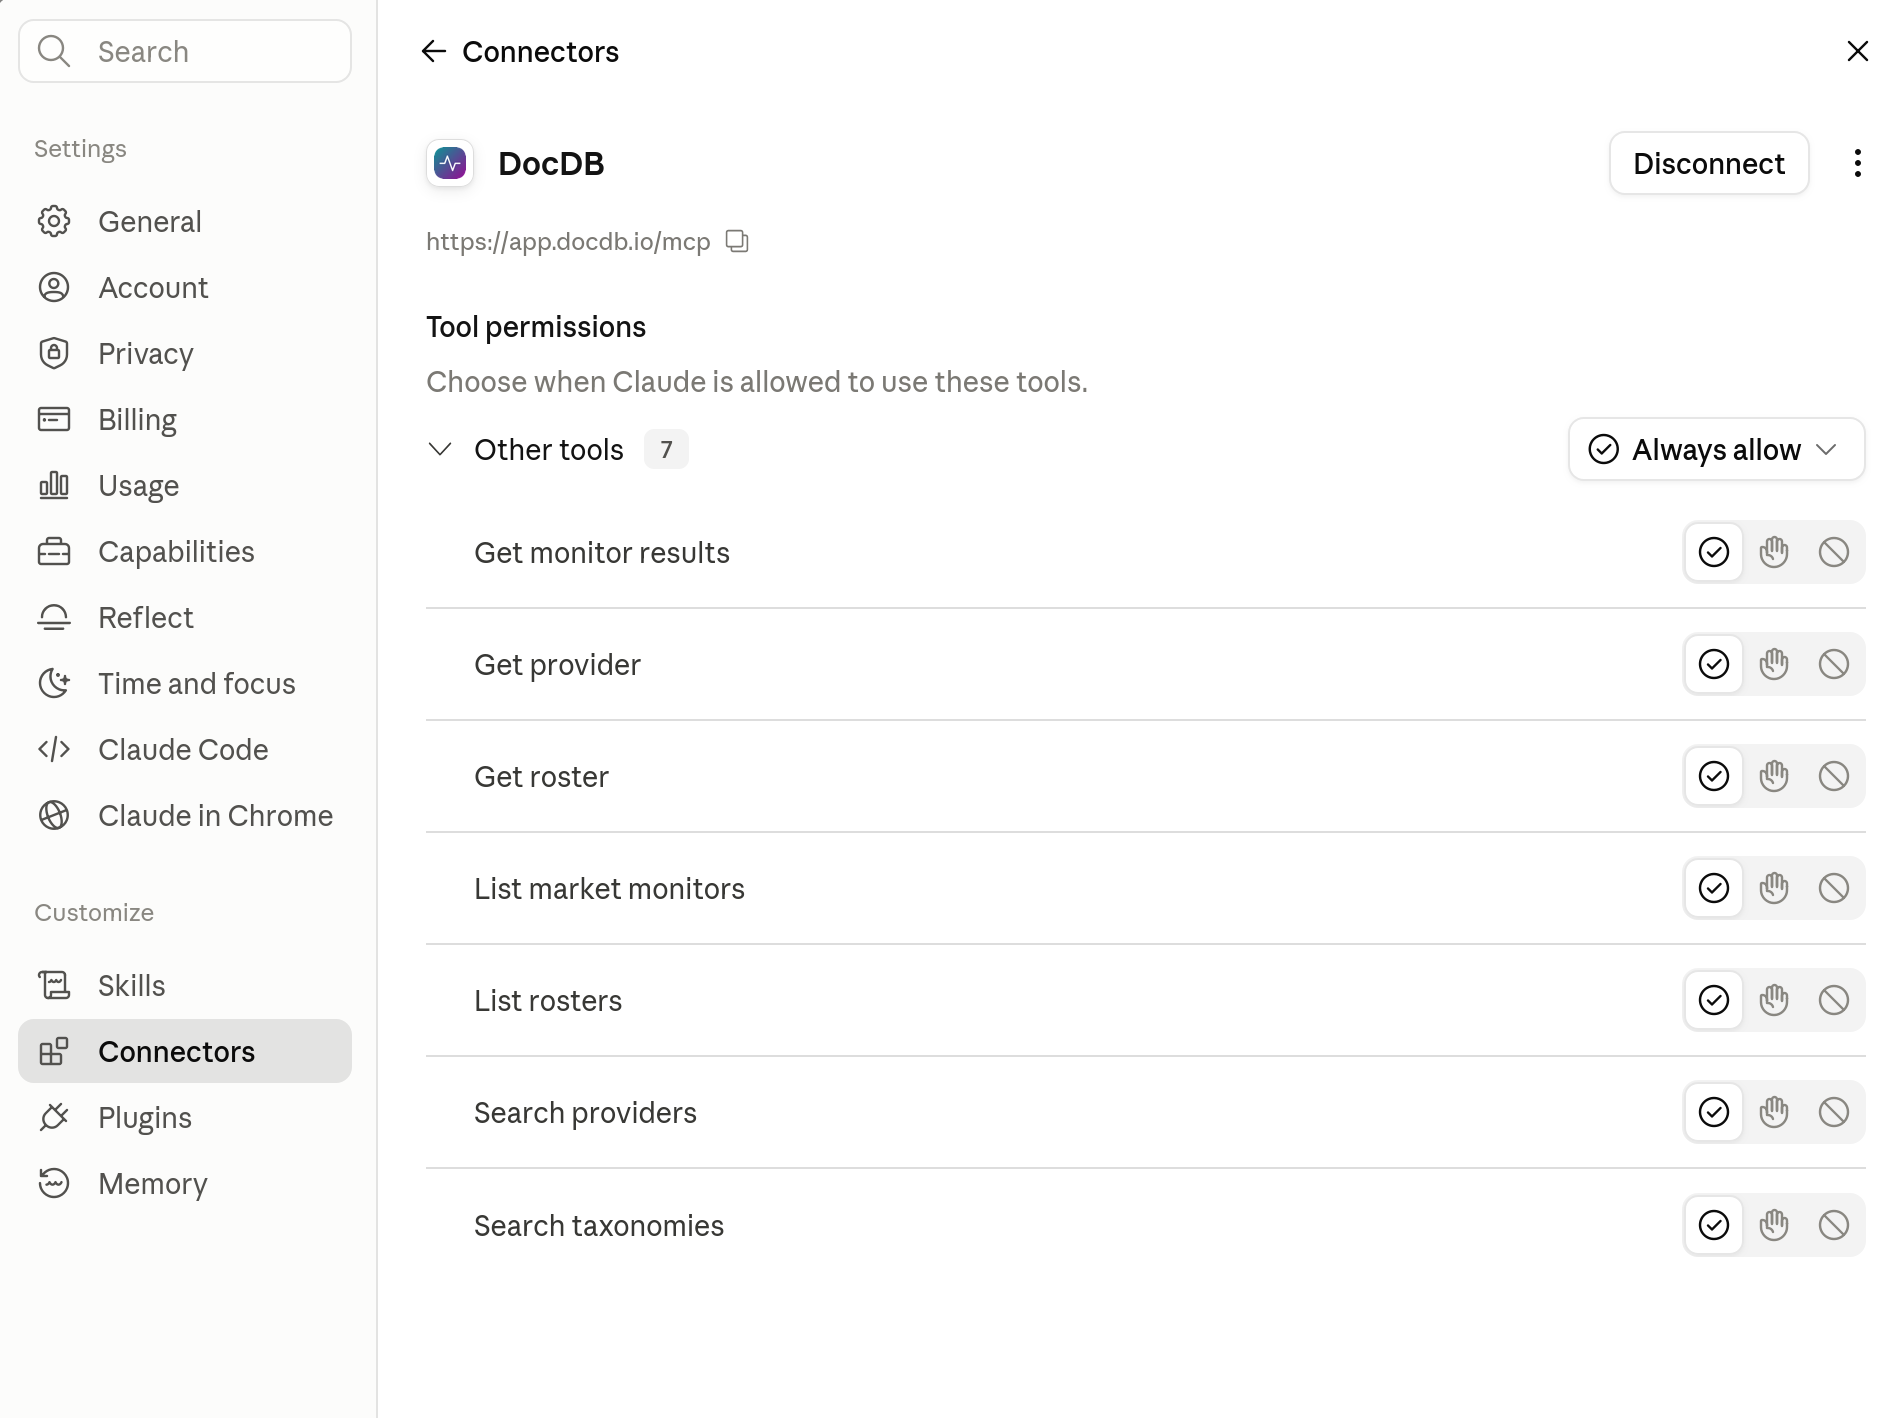Block the Get monitor results tool
Screen dimensions: 1896x1418
click(x=1834, y=552)
